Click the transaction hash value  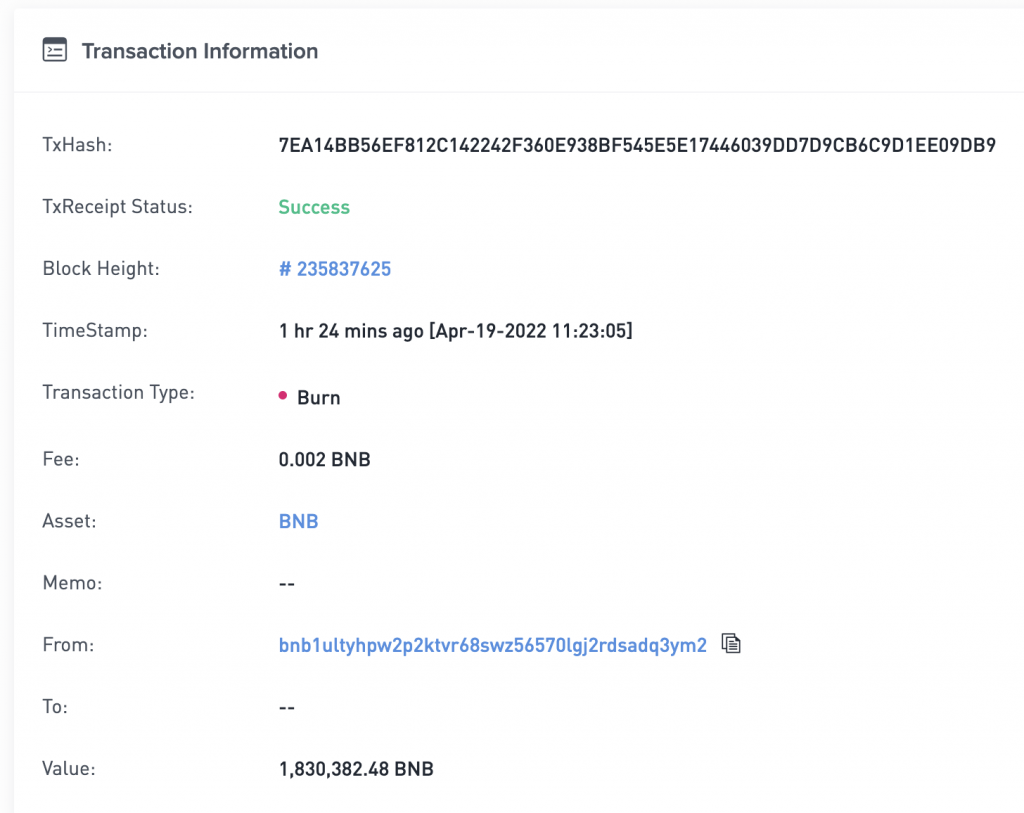(x=637, y=145)
